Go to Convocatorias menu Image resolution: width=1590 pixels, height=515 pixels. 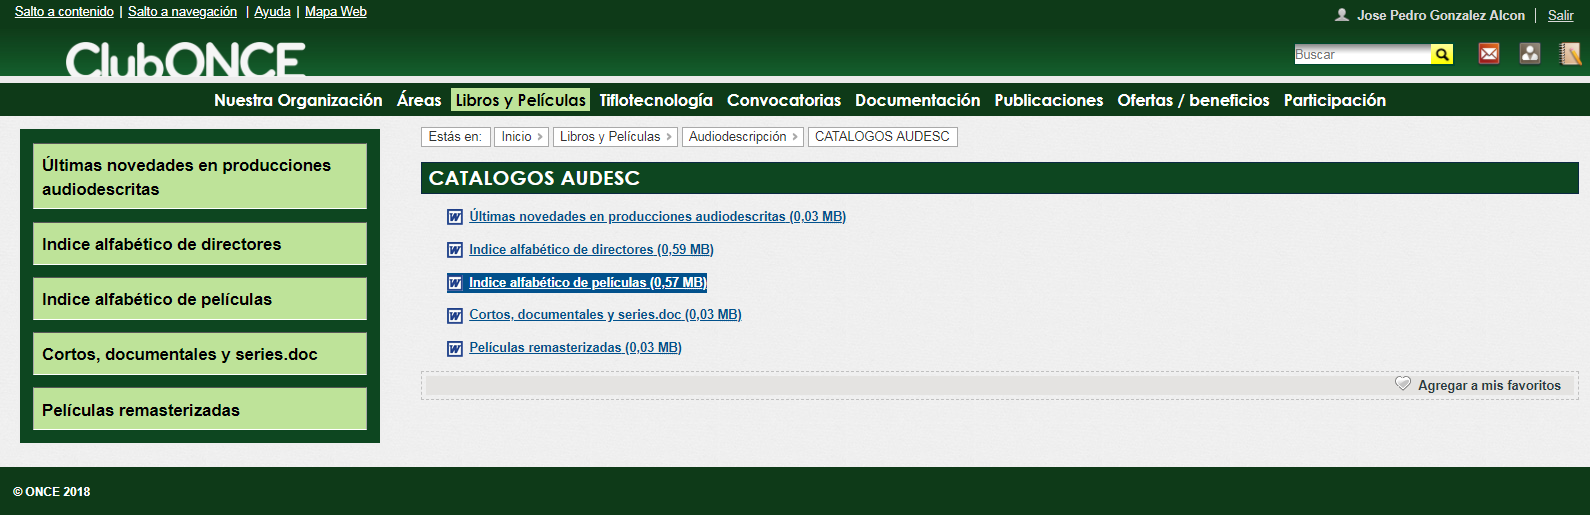coord(784,100)
